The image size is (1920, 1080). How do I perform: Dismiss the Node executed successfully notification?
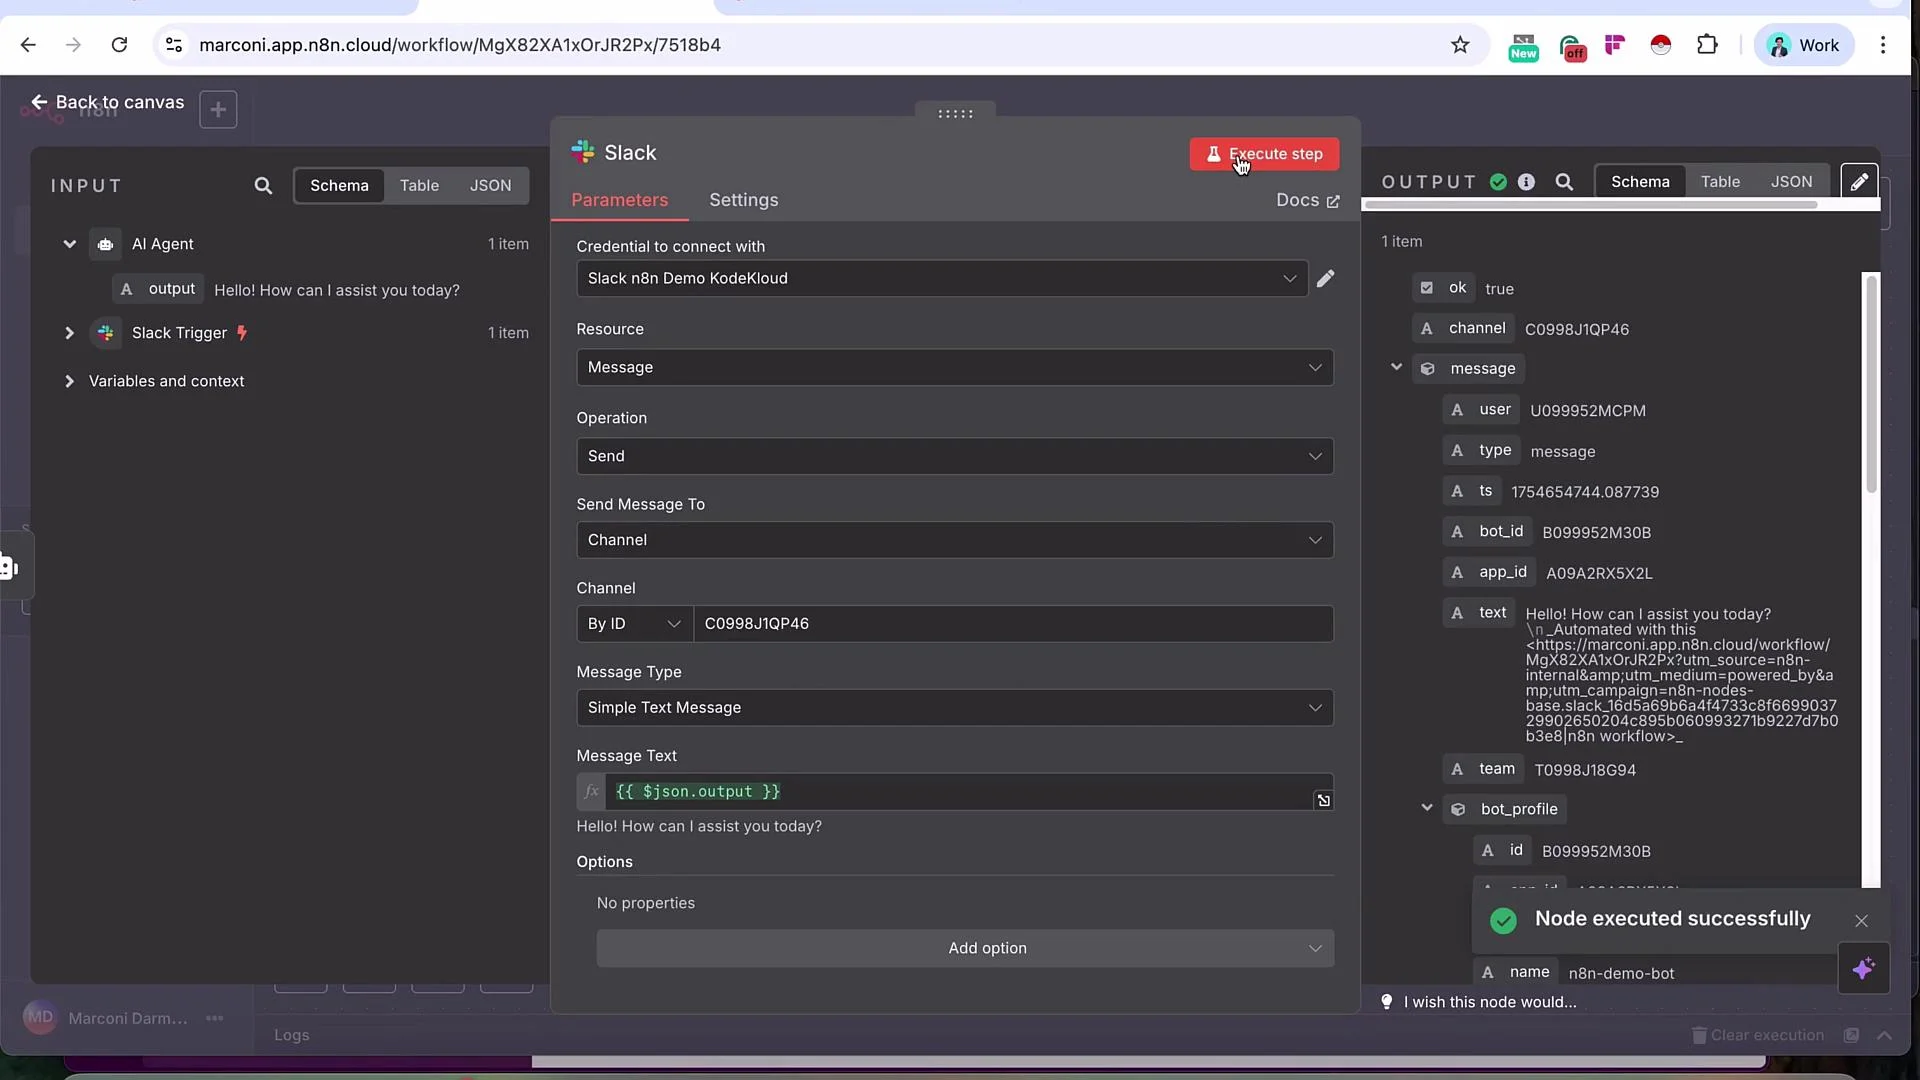(x=1861, y=920)
